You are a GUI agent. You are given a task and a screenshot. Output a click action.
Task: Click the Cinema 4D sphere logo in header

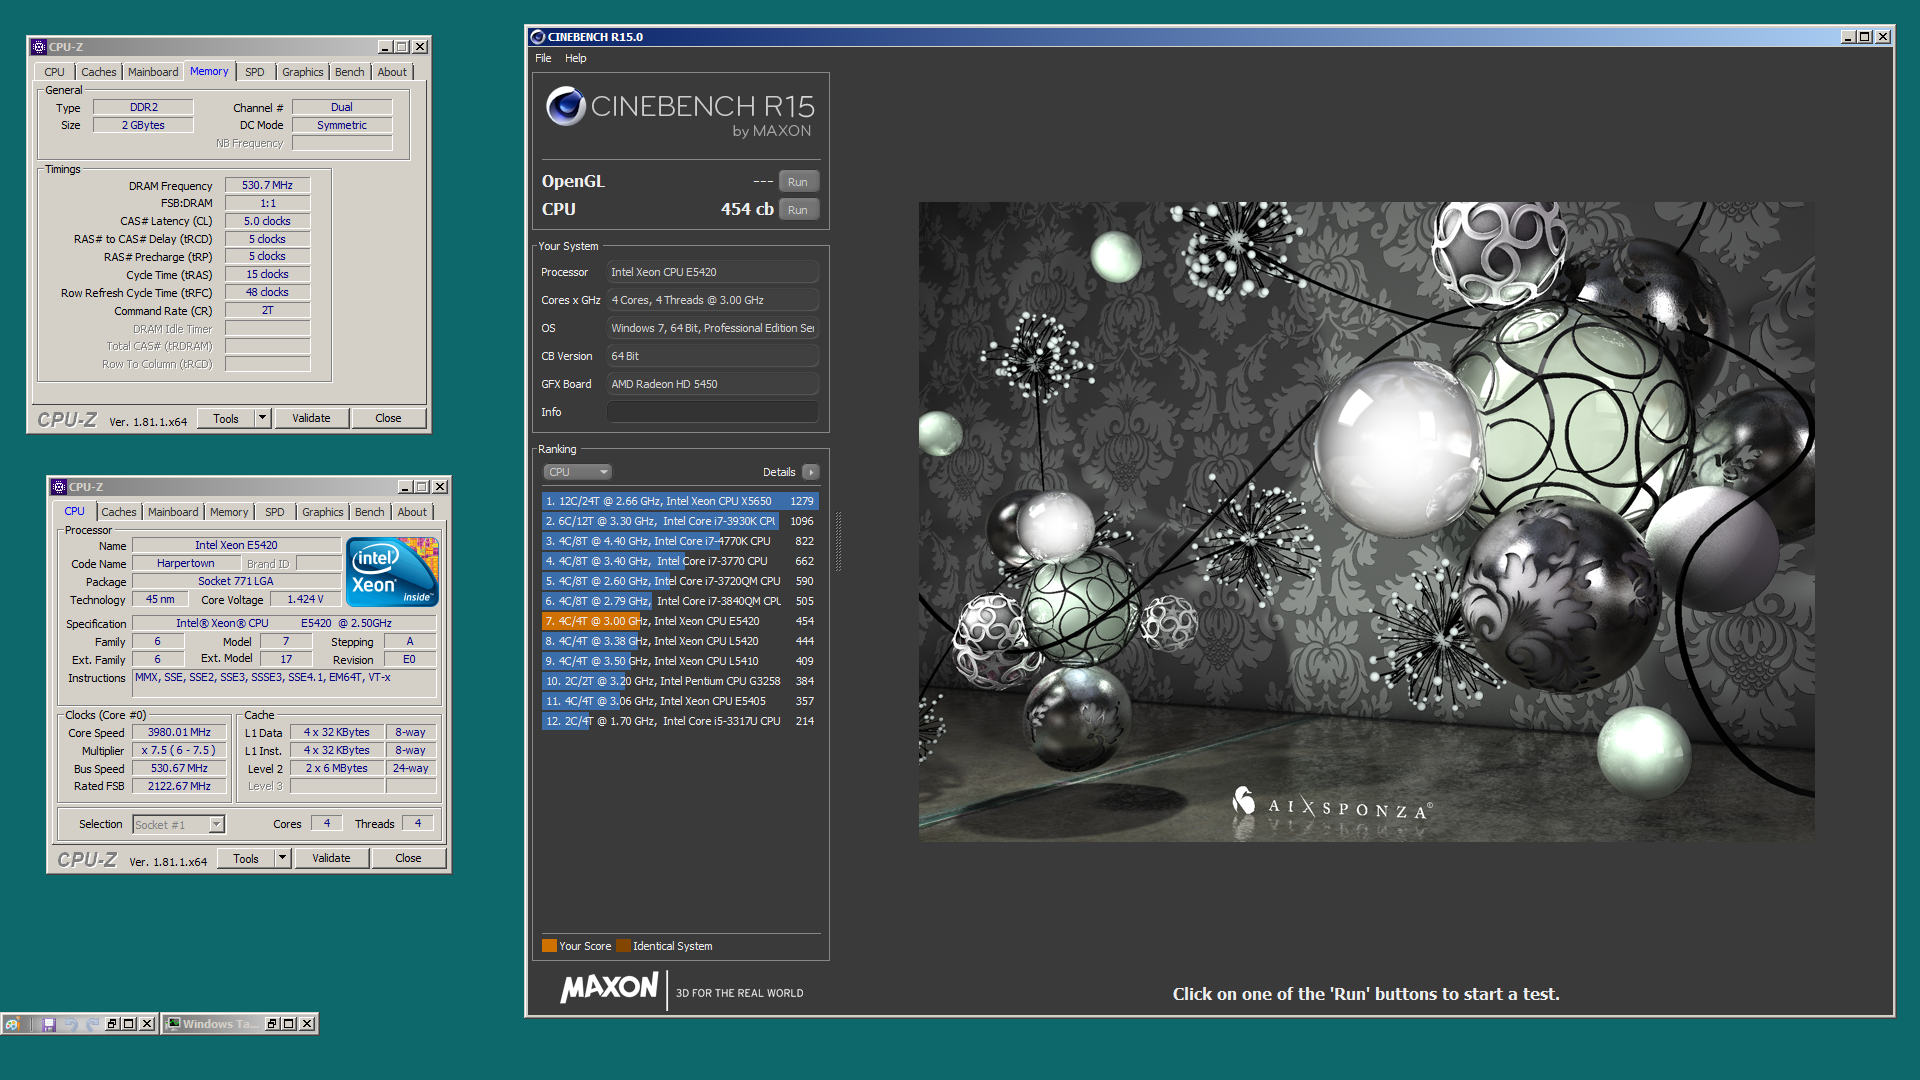566,105
